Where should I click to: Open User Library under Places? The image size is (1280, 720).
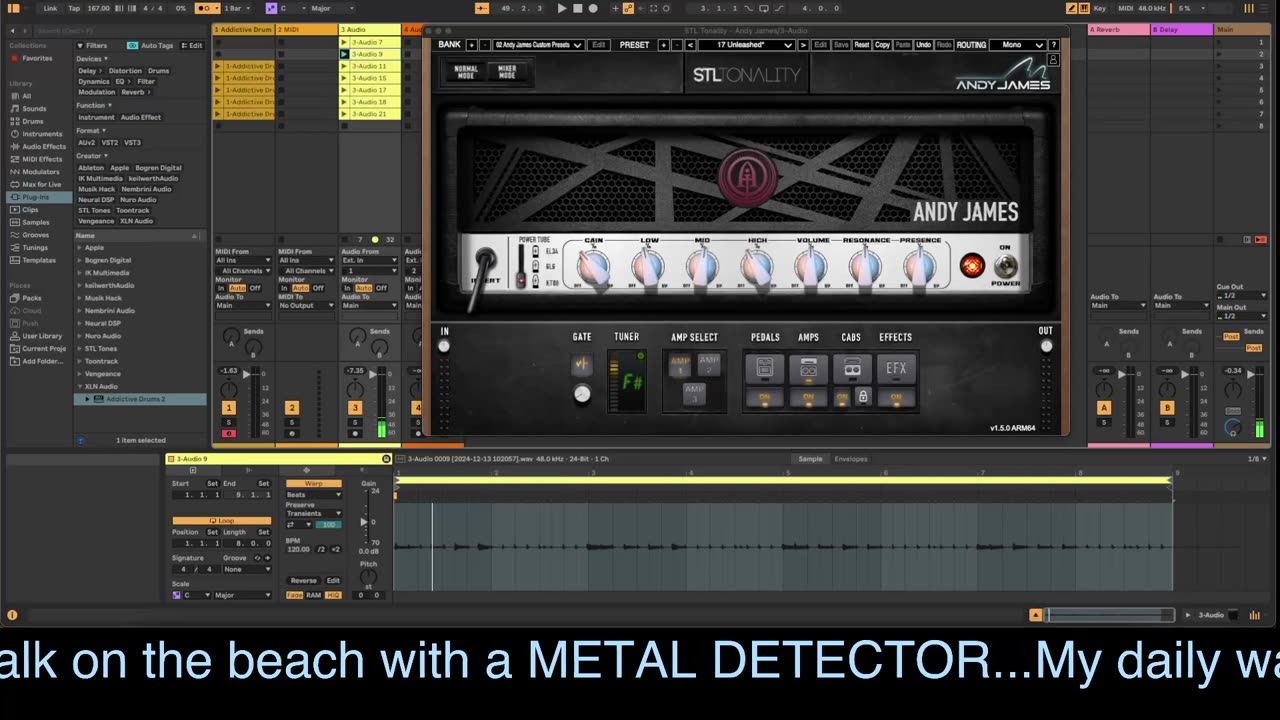point(42,336)
